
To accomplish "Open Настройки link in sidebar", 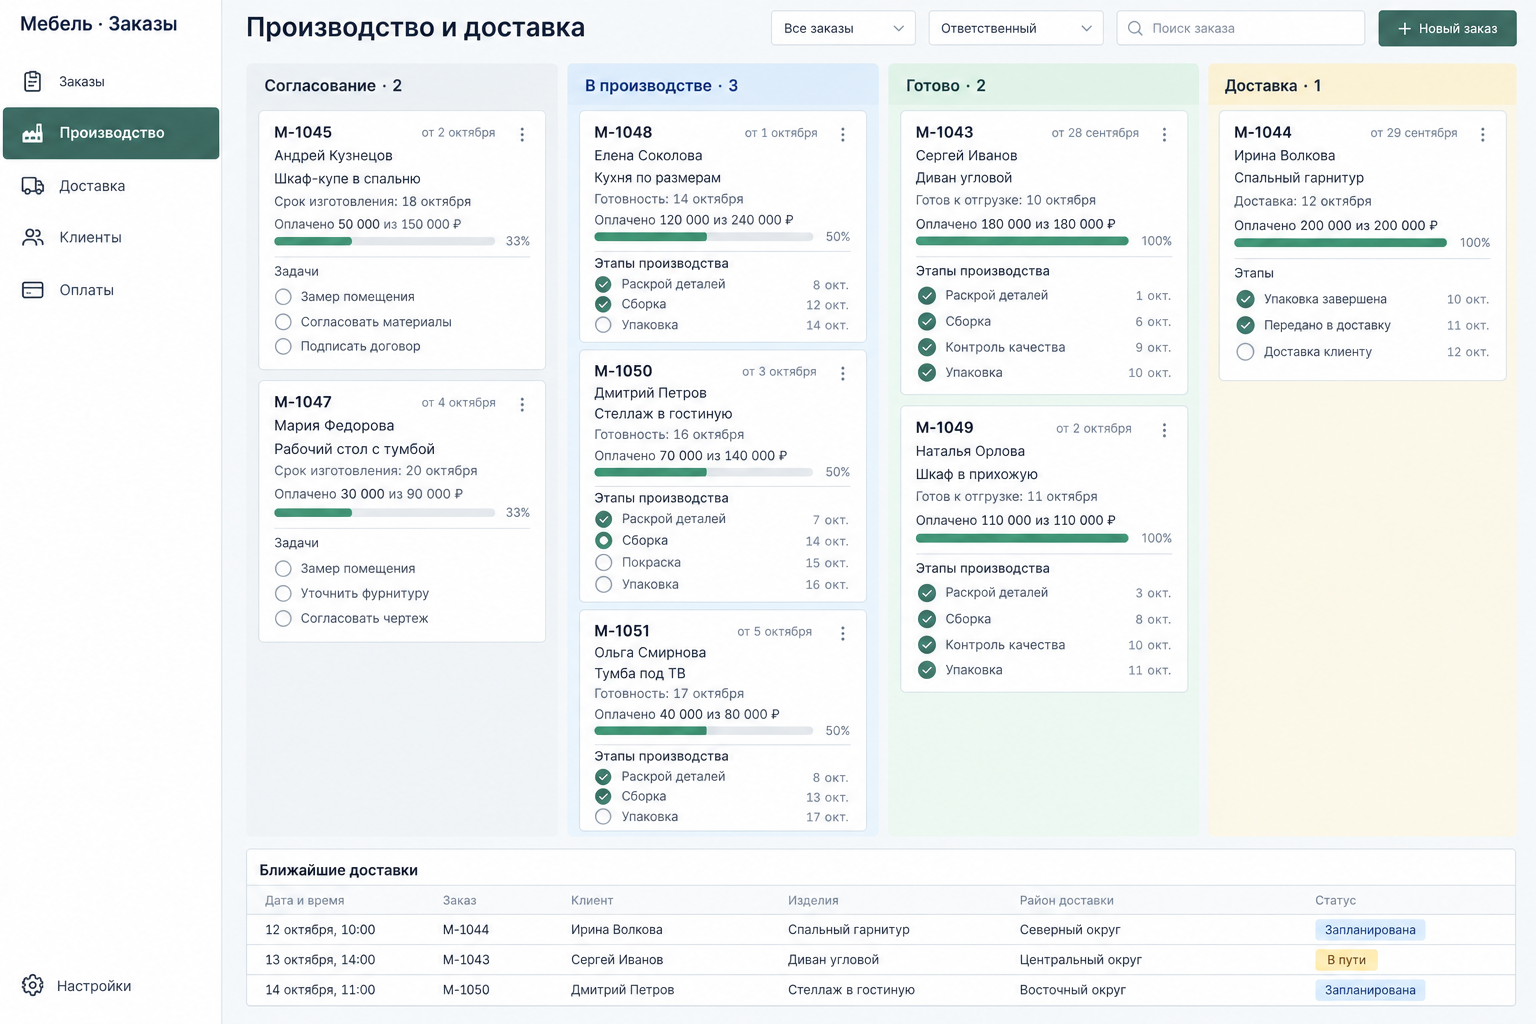I will [94, 986].
